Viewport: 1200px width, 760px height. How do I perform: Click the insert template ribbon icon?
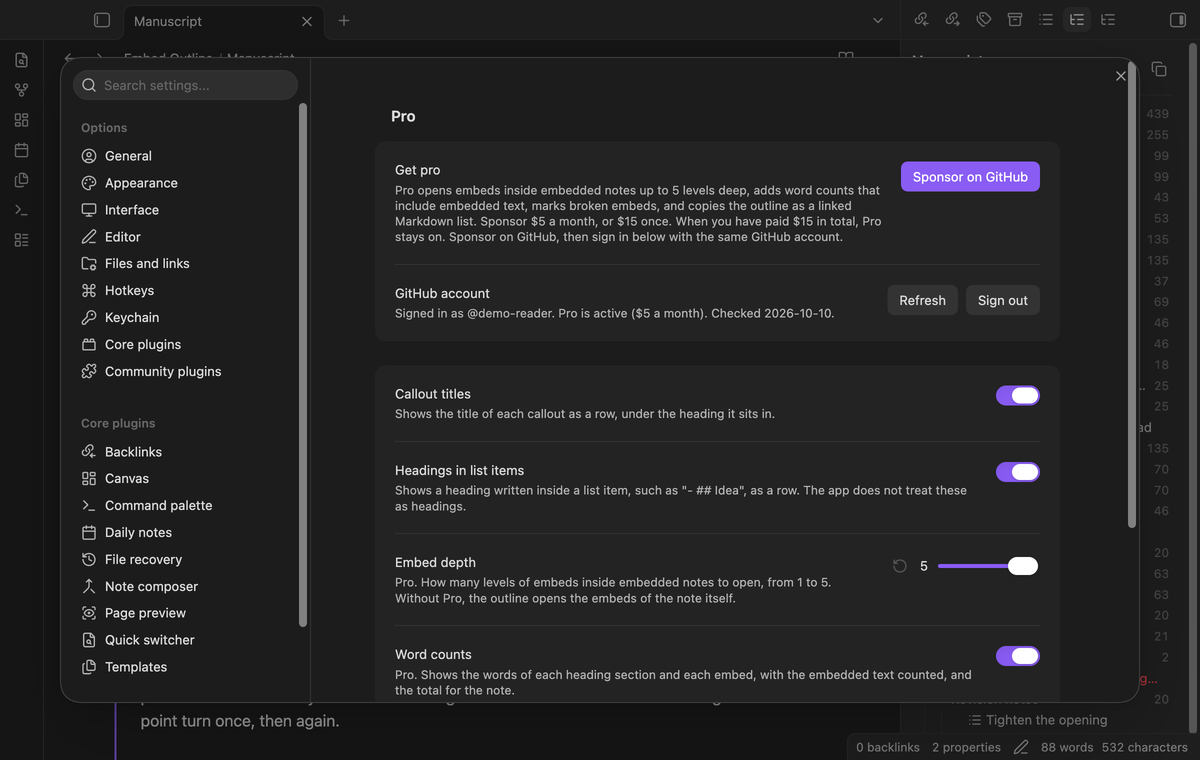tap(21, 180)
